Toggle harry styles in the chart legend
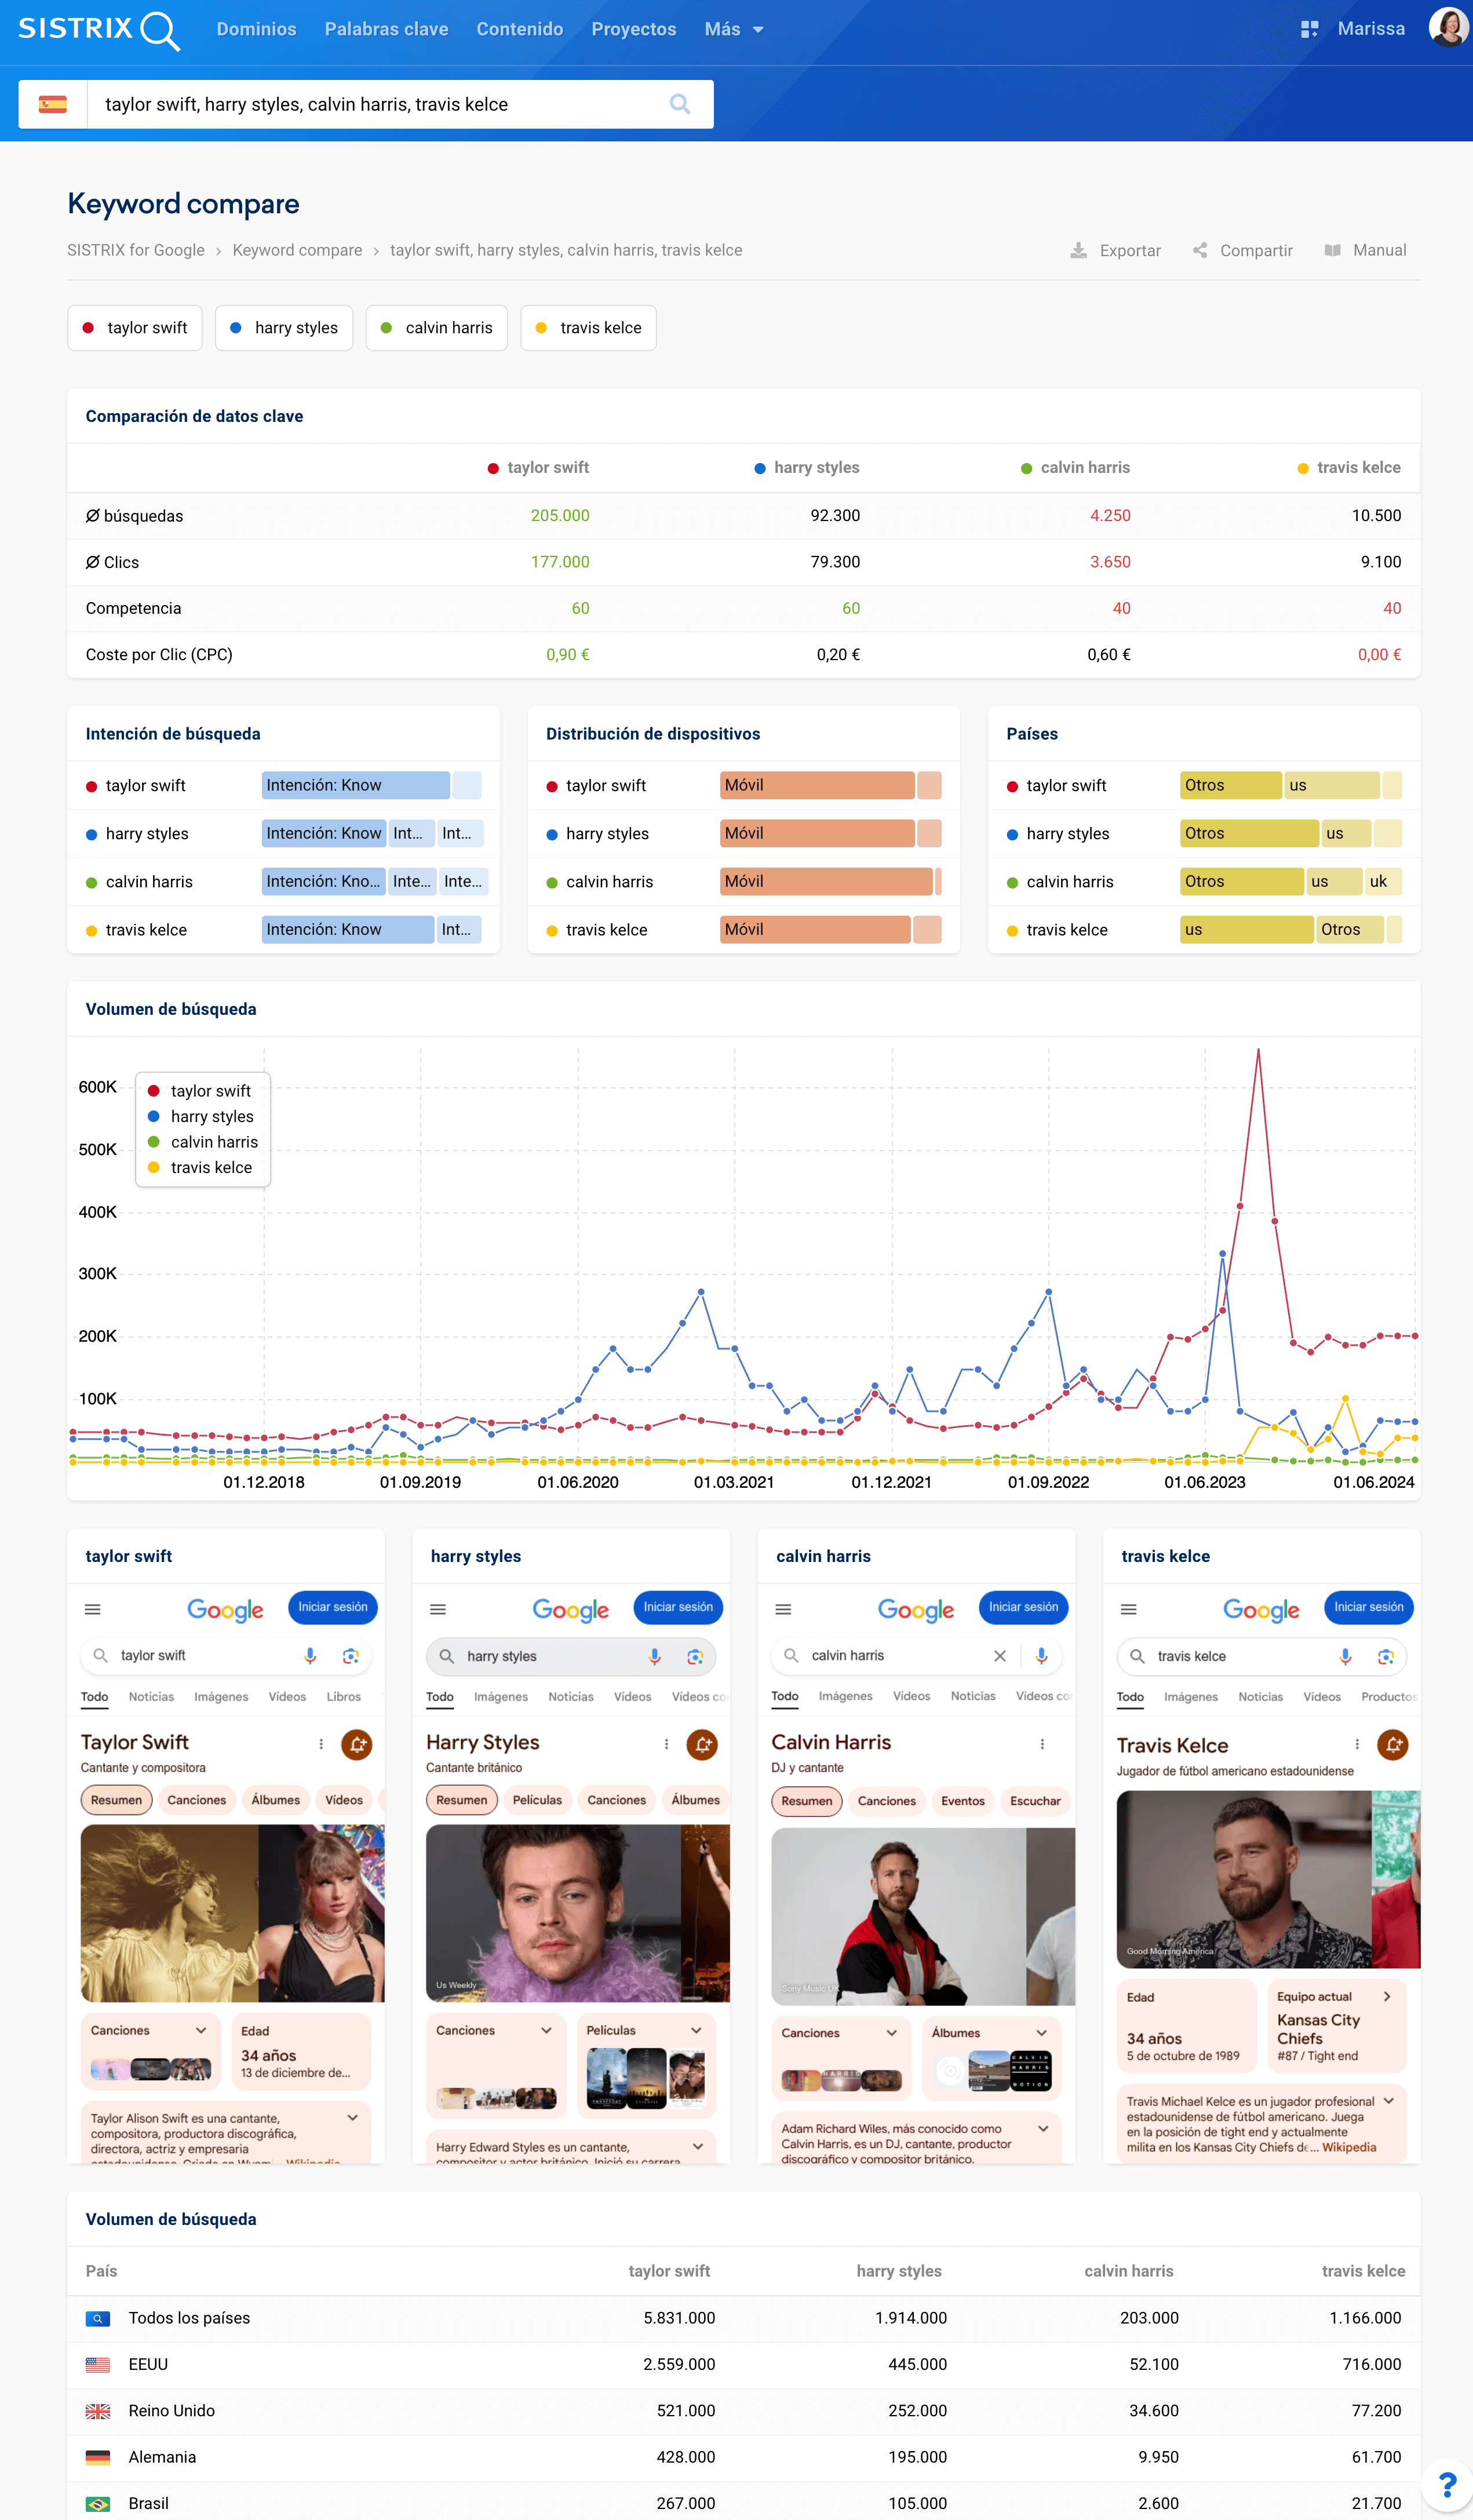1473x2520 pixels. point(211,1116)
